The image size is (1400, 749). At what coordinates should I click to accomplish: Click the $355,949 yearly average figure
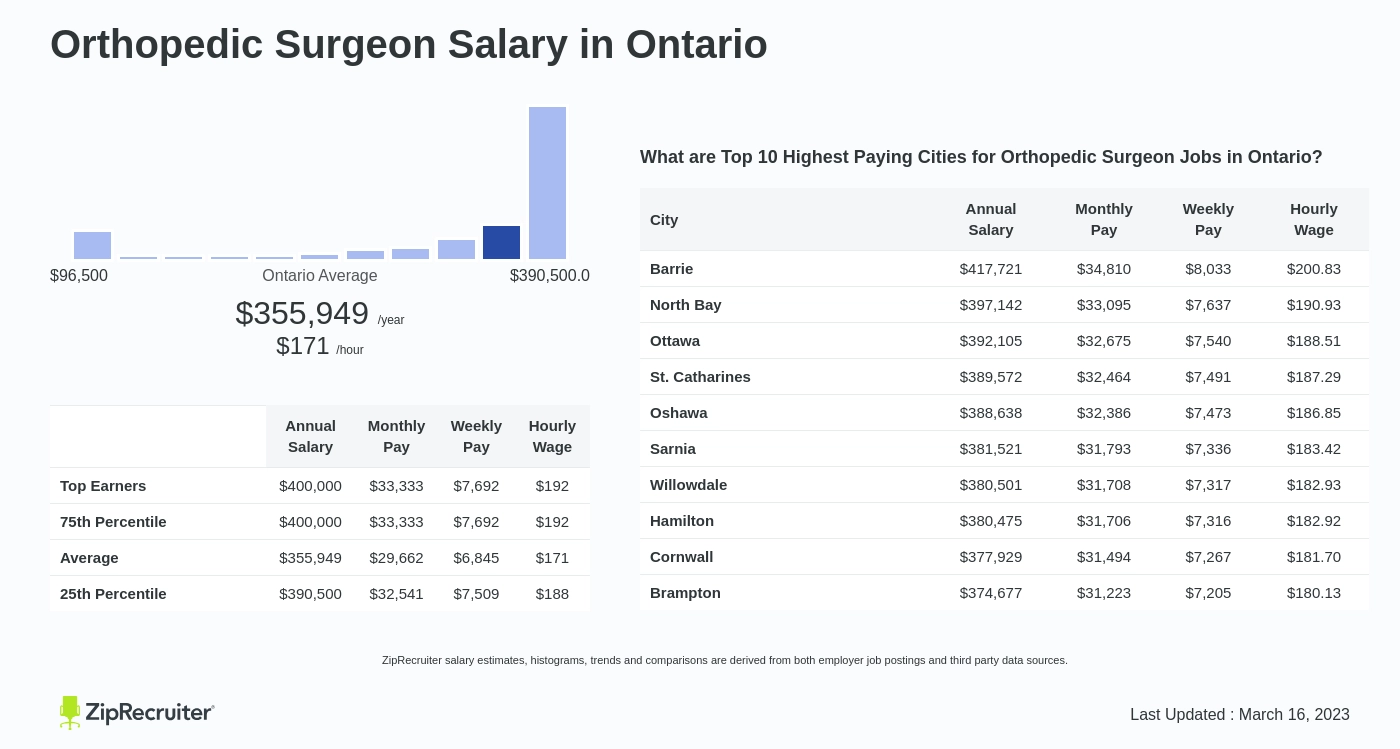[302, 313]
